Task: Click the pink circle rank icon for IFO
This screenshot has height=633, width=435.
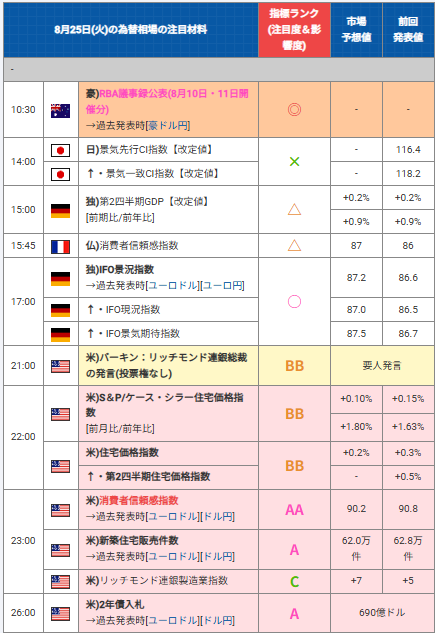Action: (x=294, y=302)
